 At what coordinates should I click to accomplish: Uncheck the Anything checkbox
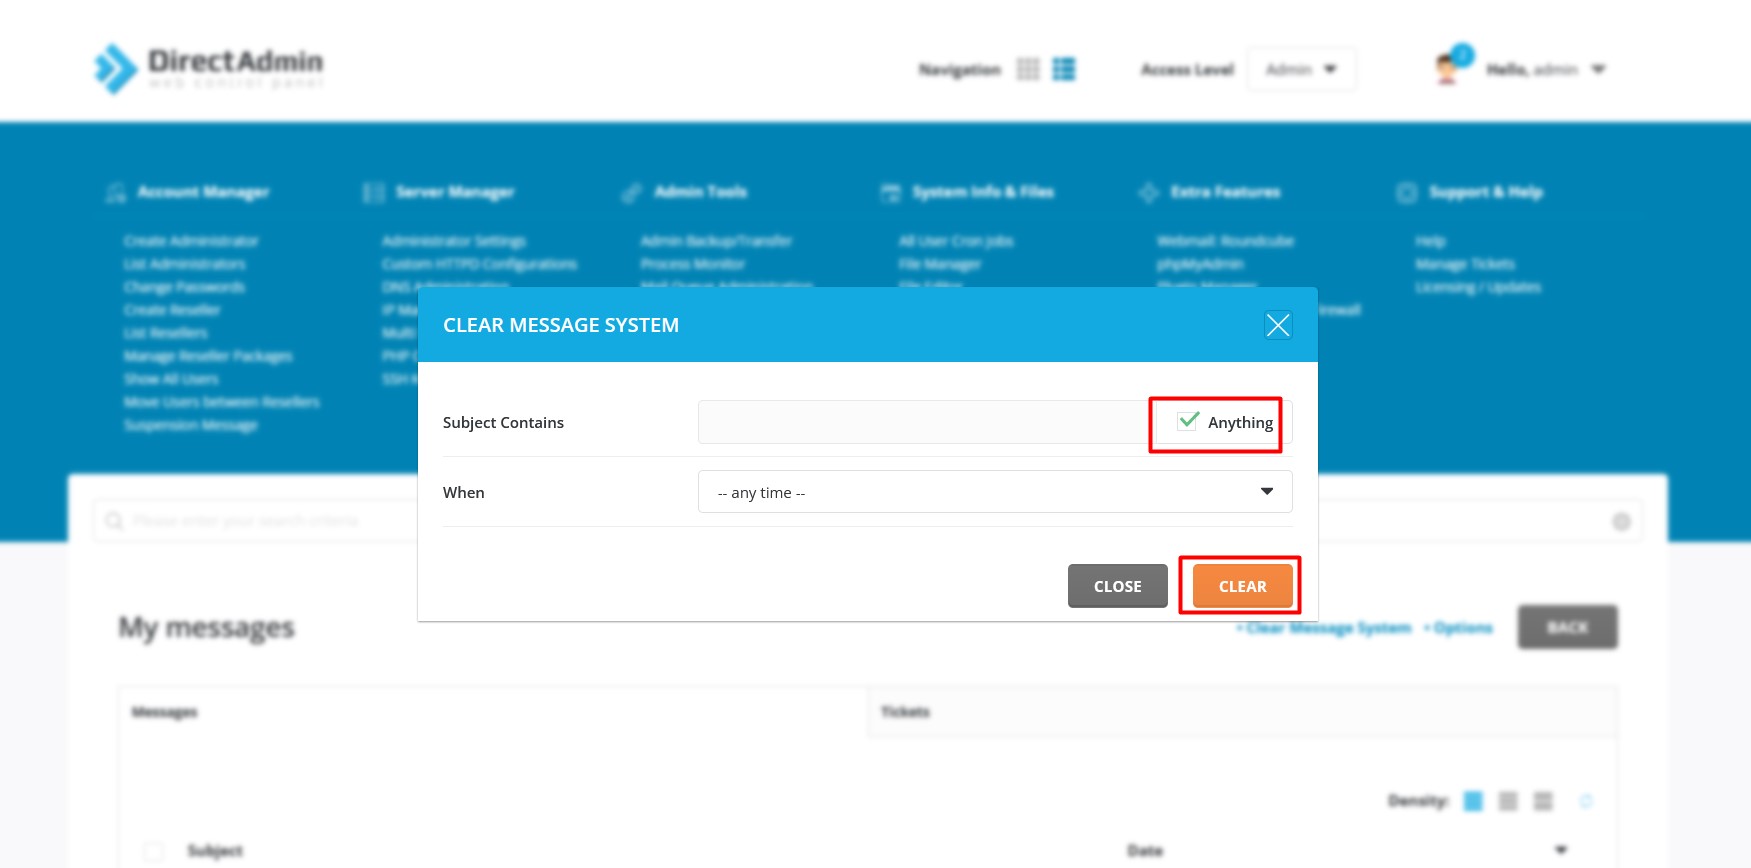(x=1188, y=421)
